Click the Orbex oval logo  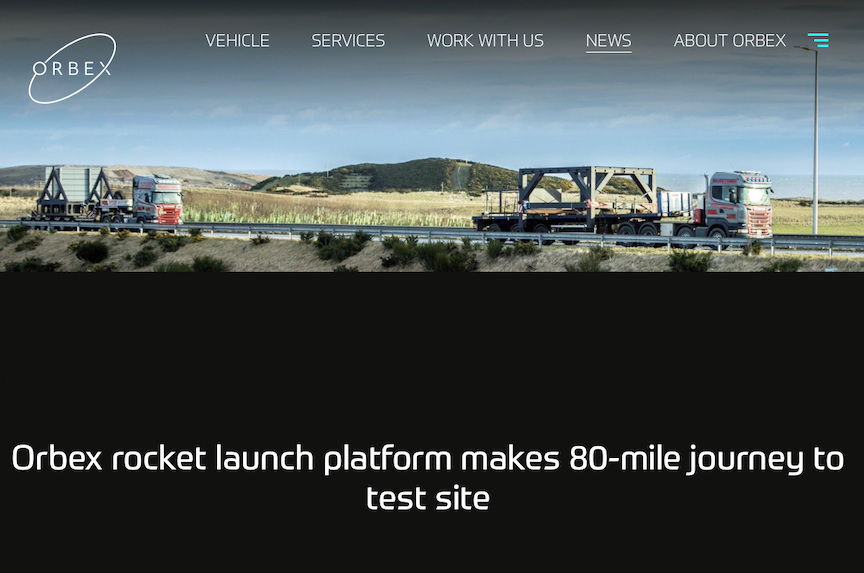(72, 68)
